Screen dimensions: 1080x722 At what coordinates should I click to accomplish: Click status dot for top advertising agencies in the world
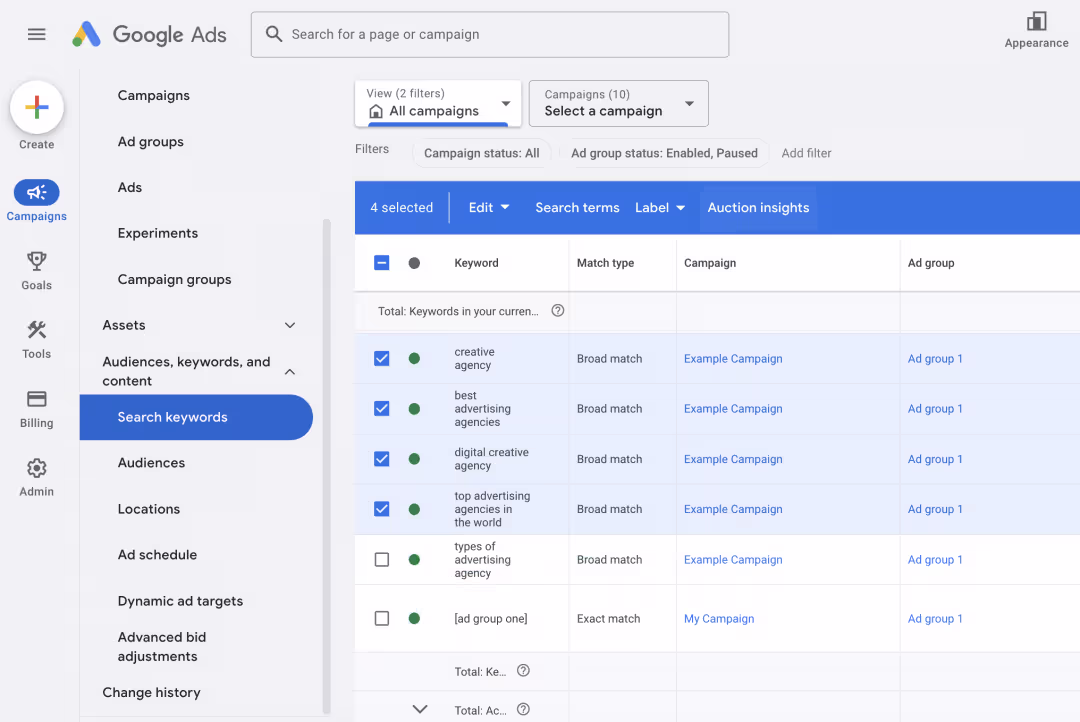pos(414,509)
